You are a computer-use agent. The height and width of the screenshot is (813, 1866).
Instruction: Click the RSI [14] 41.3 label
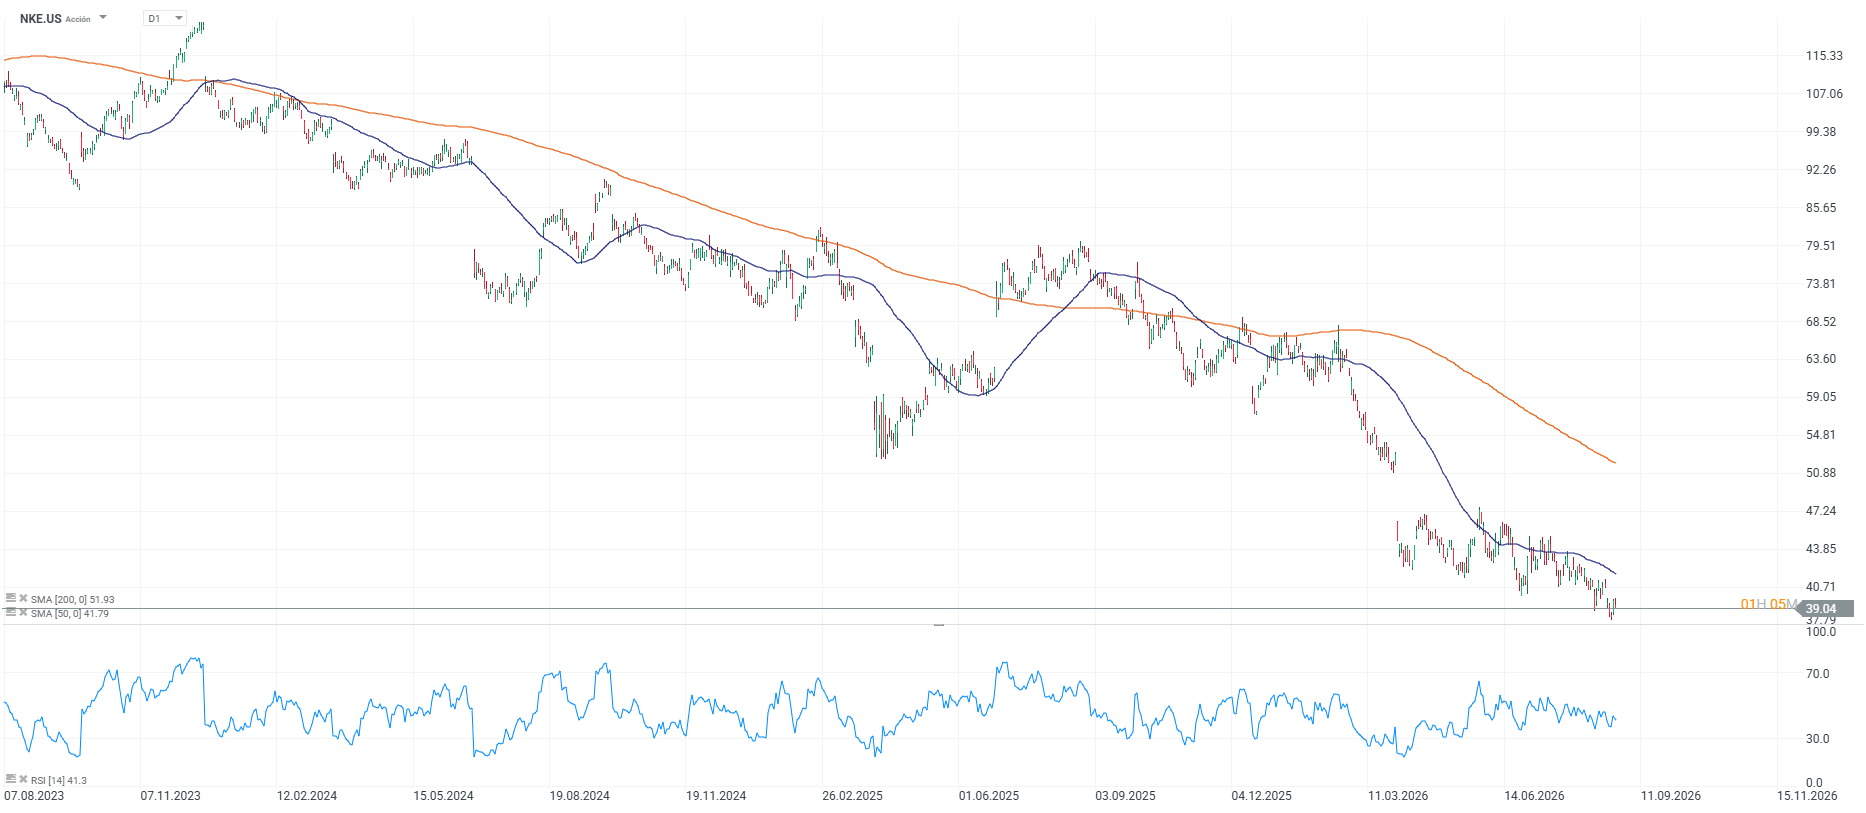(x=59, y=780)
